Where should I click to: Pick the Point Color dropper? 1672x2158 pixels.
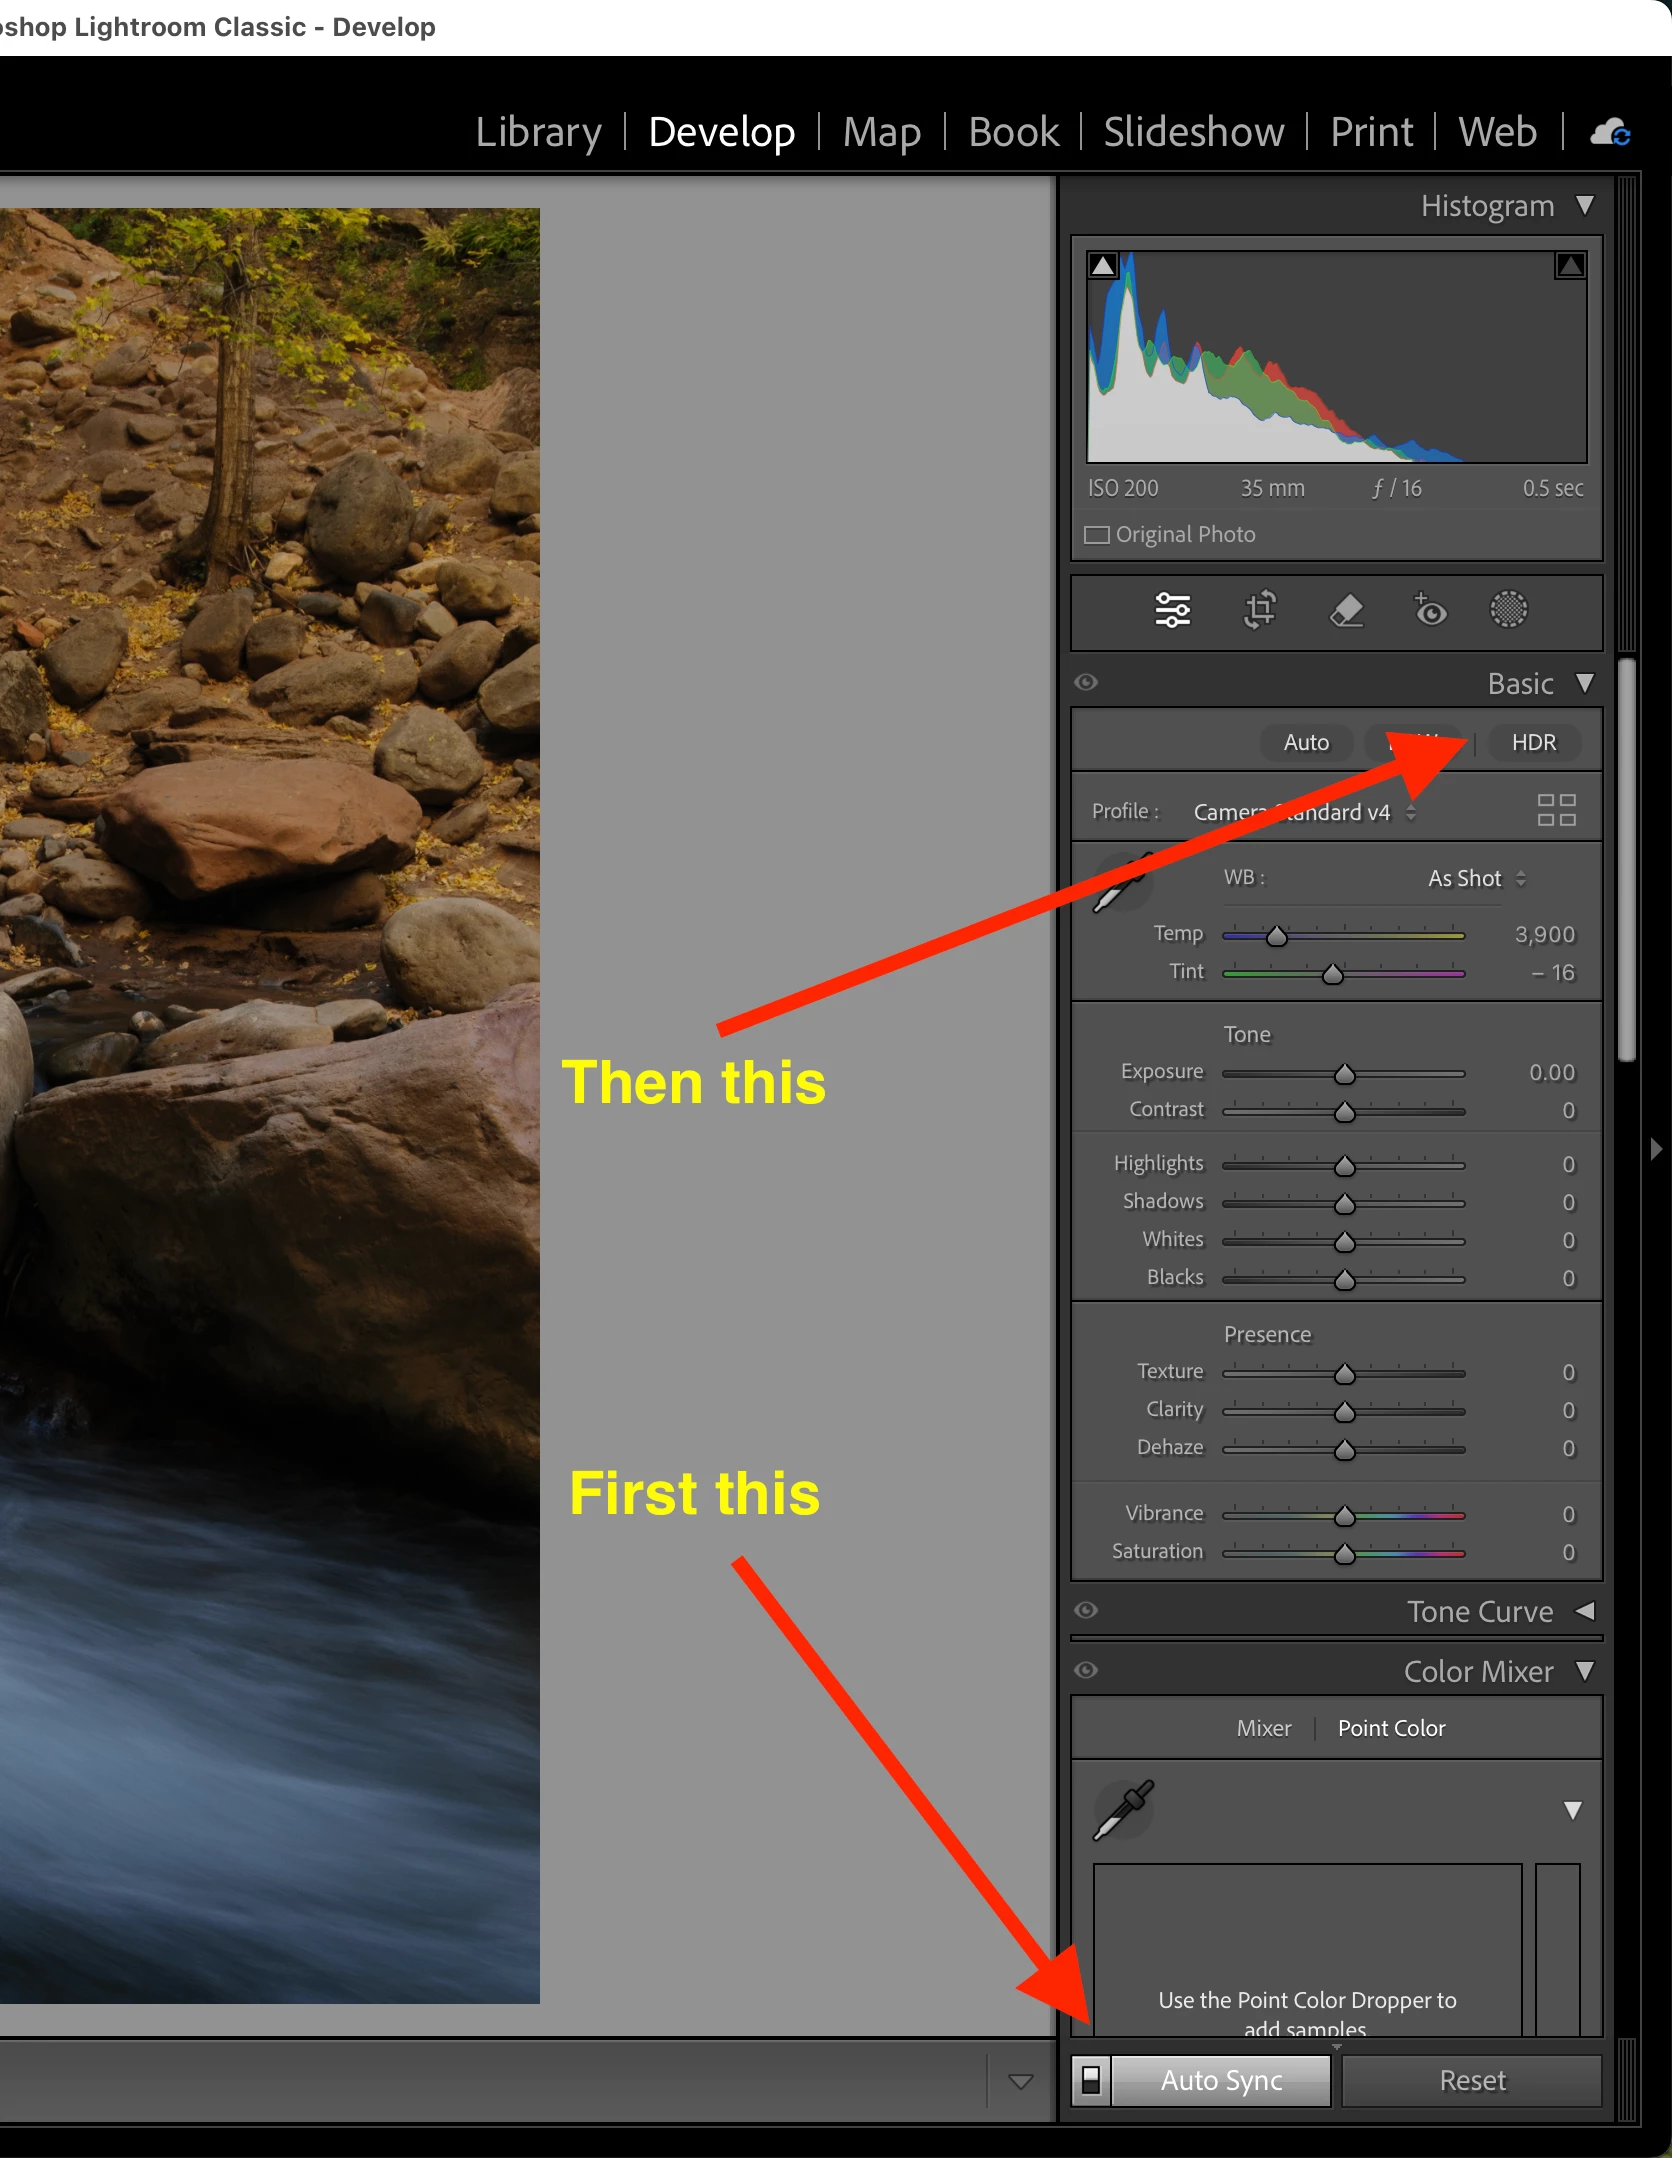(x=1123, y=1809)
